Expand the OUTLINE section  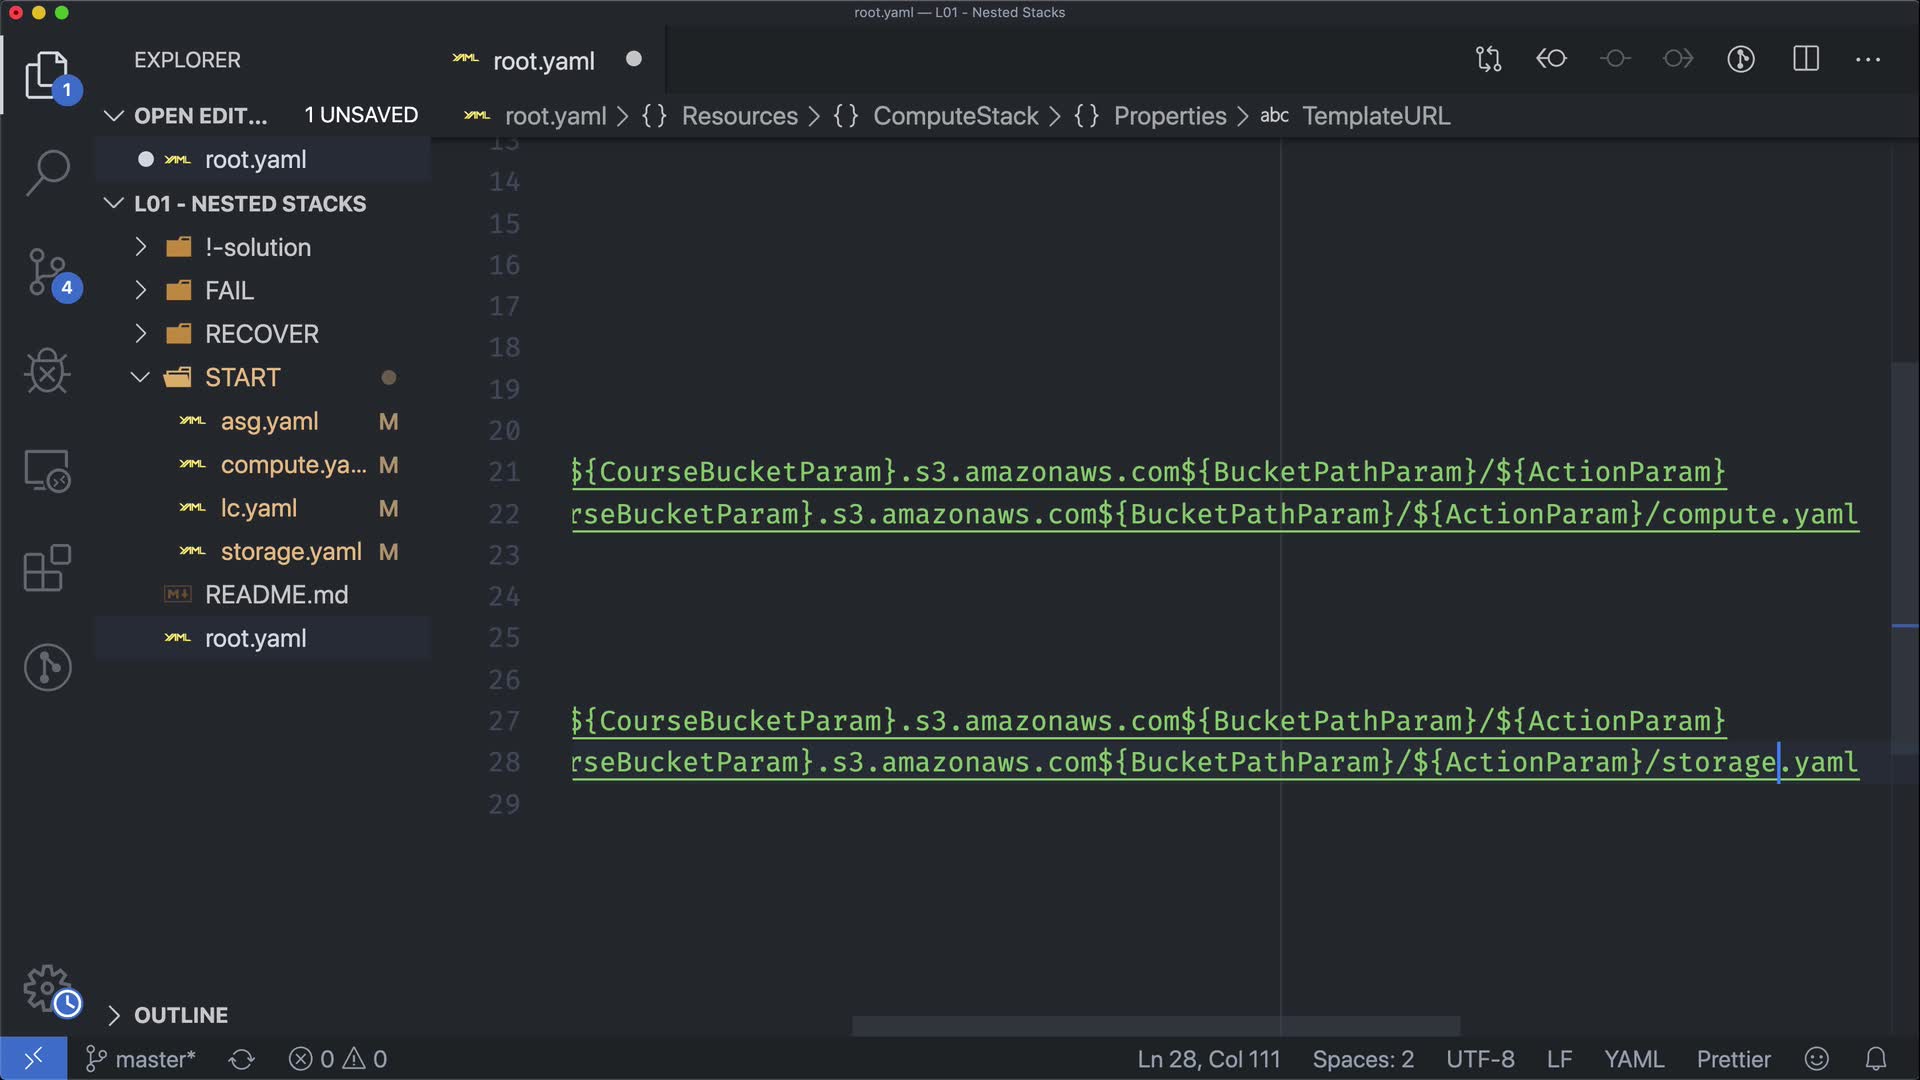coord(181,1015)
